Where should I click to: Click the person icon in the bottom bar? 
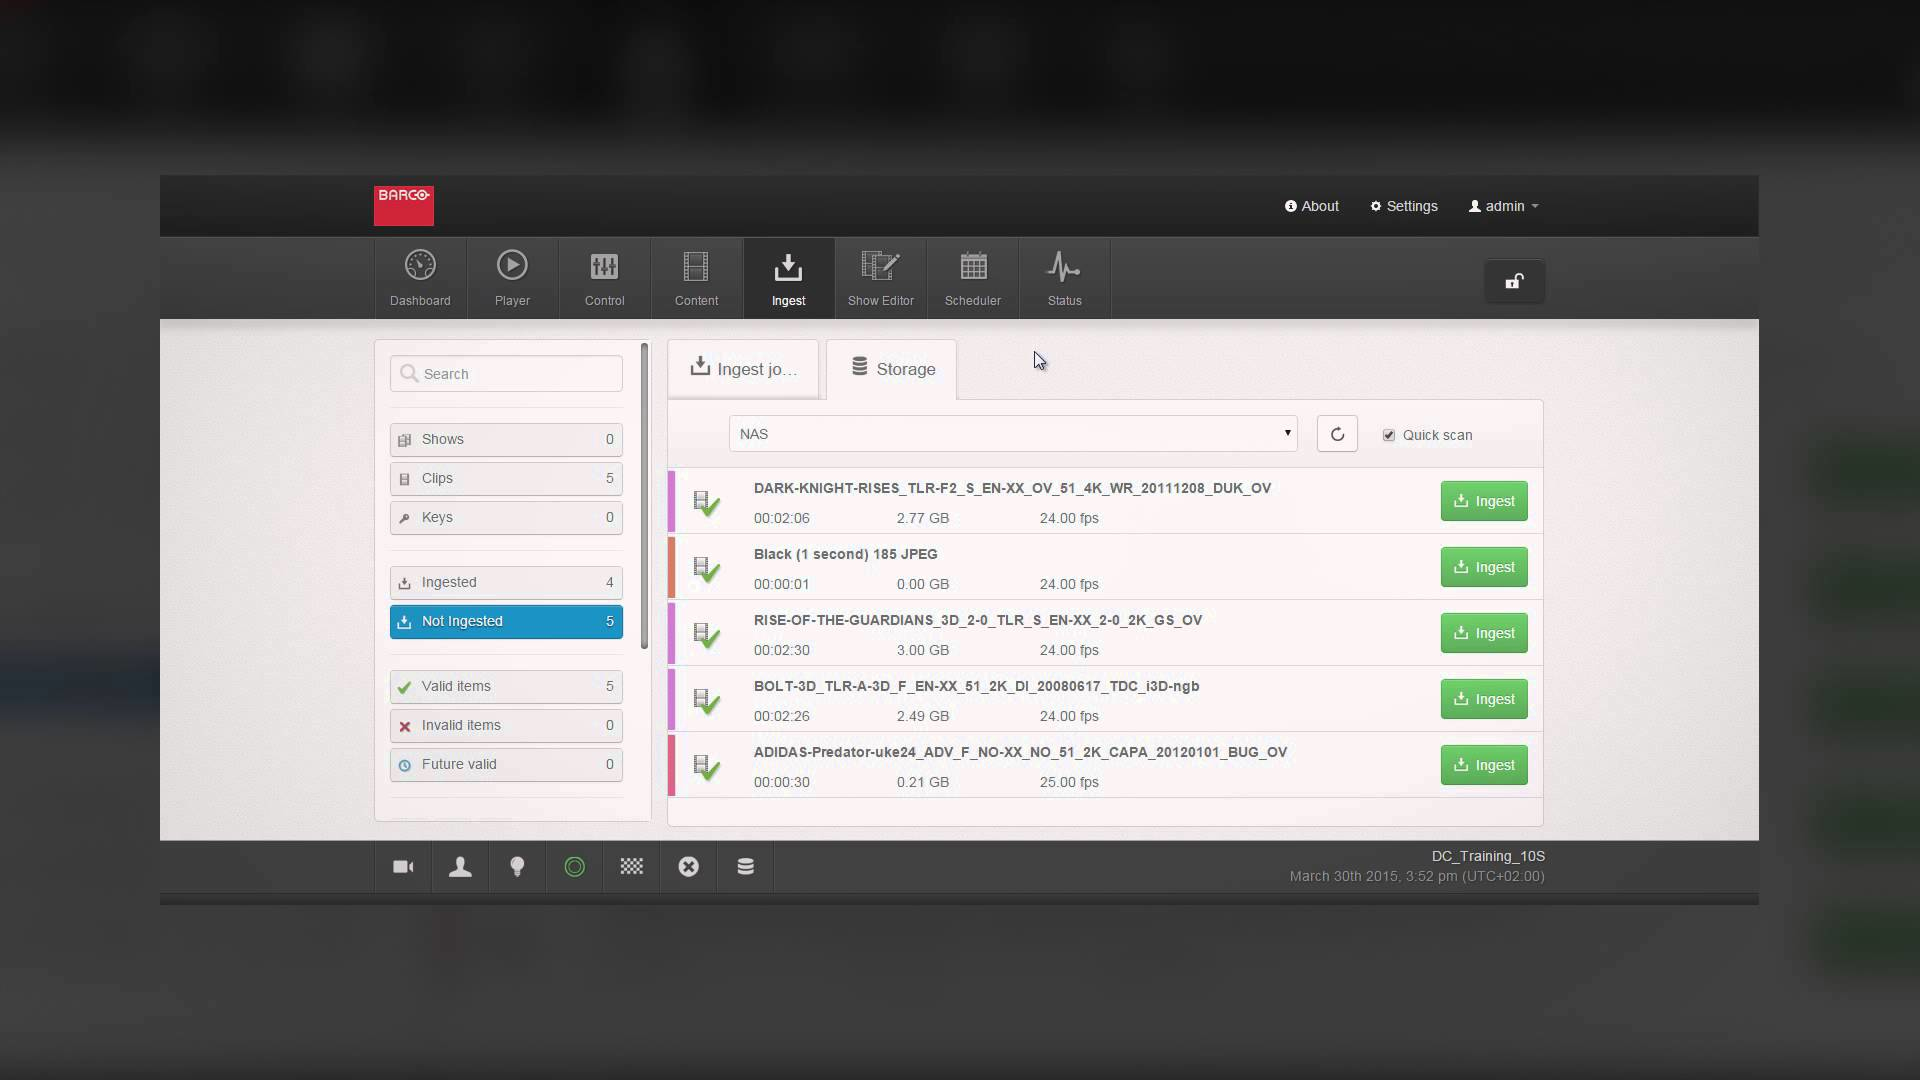coord(460,867)
